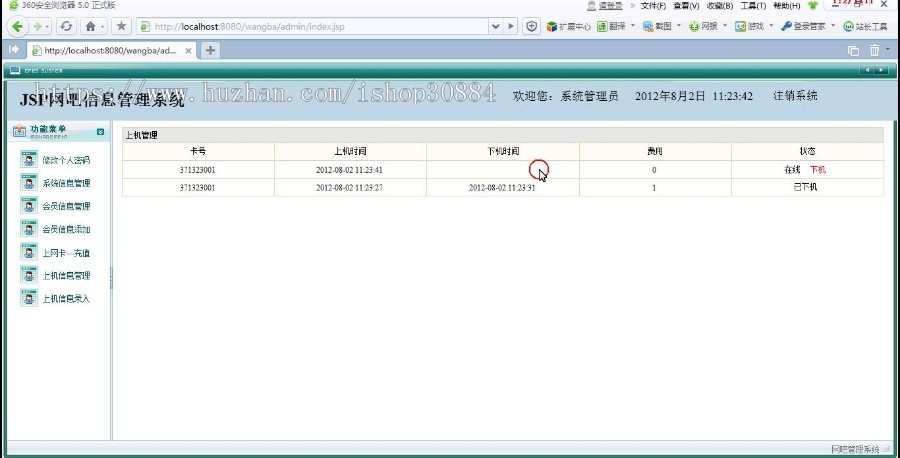The image size is (900, 458).
Task: Expand the 游戏 dropdown arrow
Action: click(771, 26)
